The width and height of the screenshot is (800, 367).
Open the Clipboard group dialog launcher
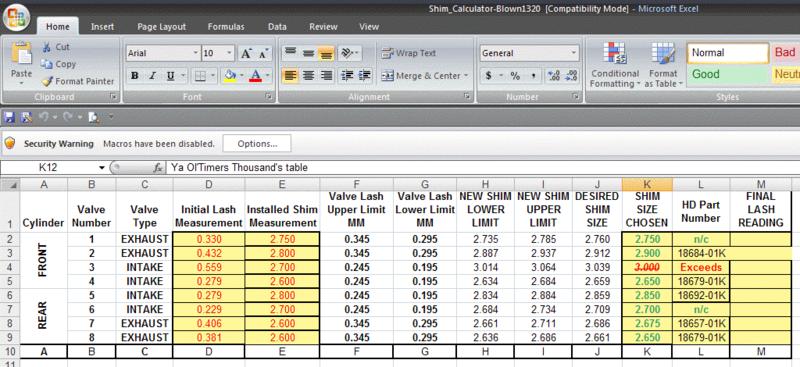[x=113, y=96]
